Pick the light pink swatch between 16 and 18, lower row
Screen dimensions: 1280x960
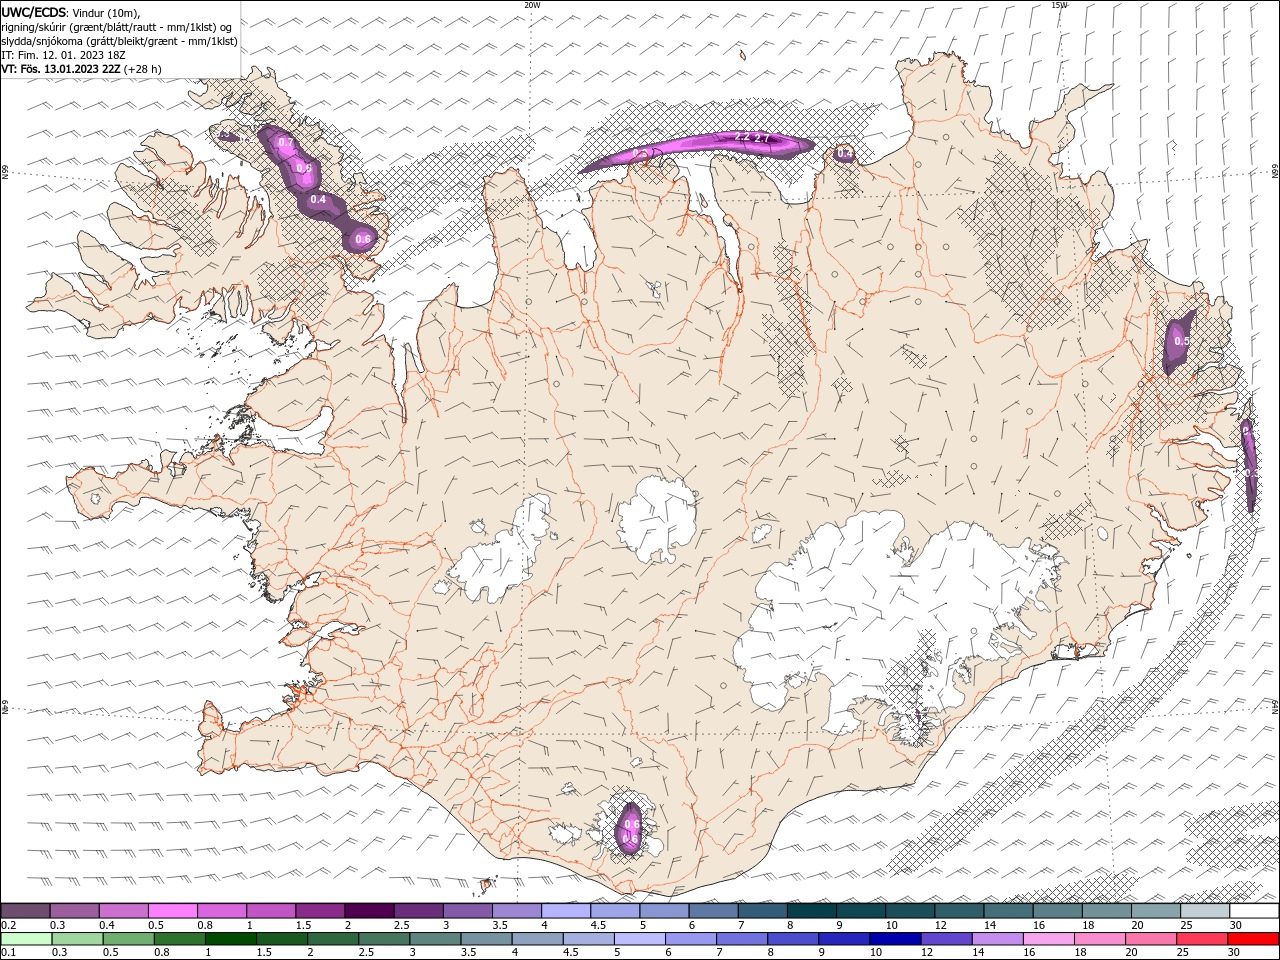point(1049,939)
